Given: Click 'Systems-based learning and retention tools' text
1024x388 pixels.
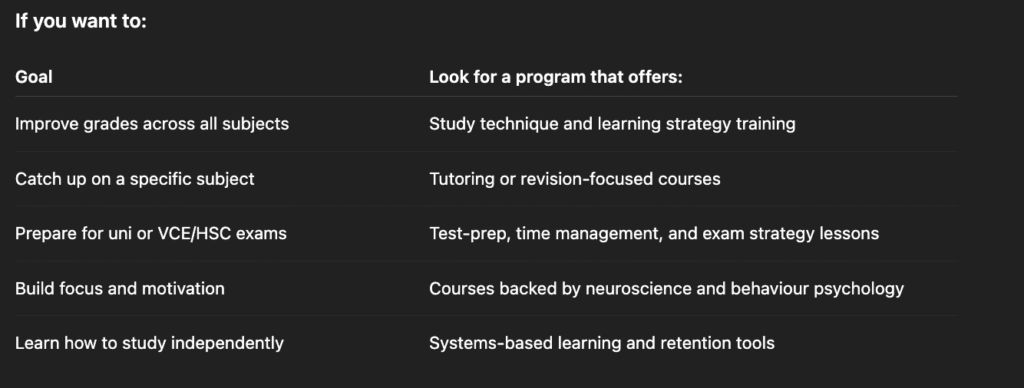Looking at the screenshot, I should coord(601,344).
